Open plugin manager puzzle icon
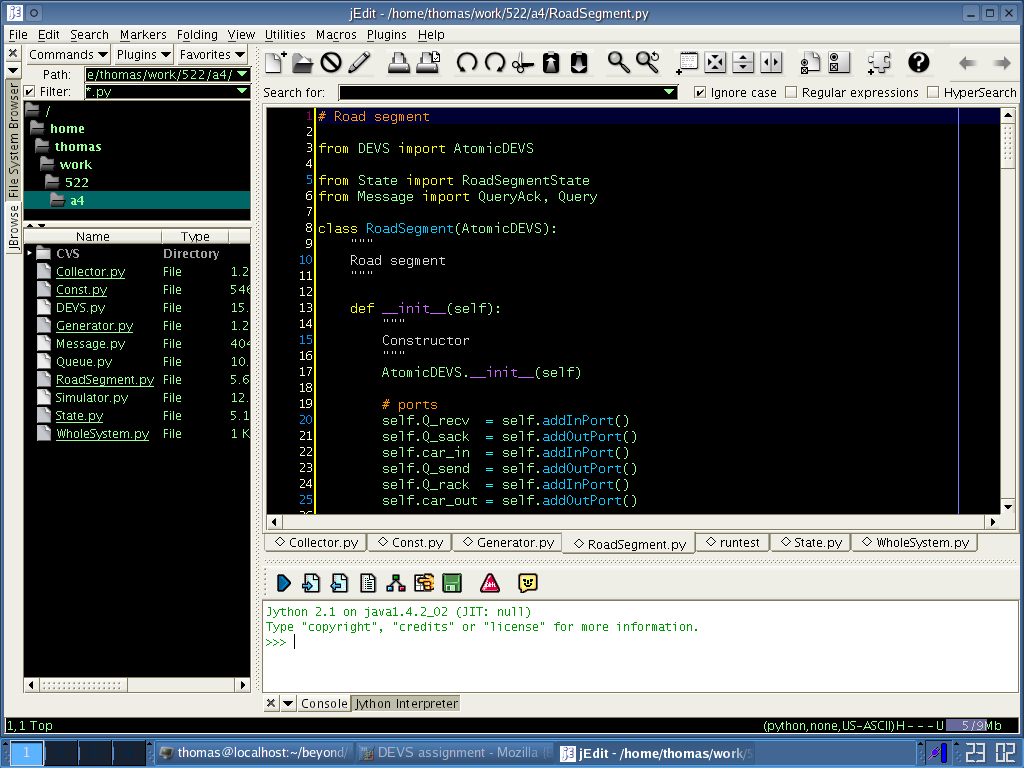The height and width of the screenshot is (768, 1024). pyautogui.click(x=879, y=62)
